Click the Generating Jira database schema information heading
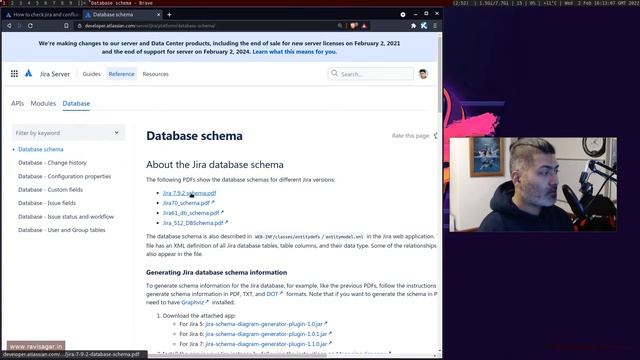640x360 pixels. point(216,272)
